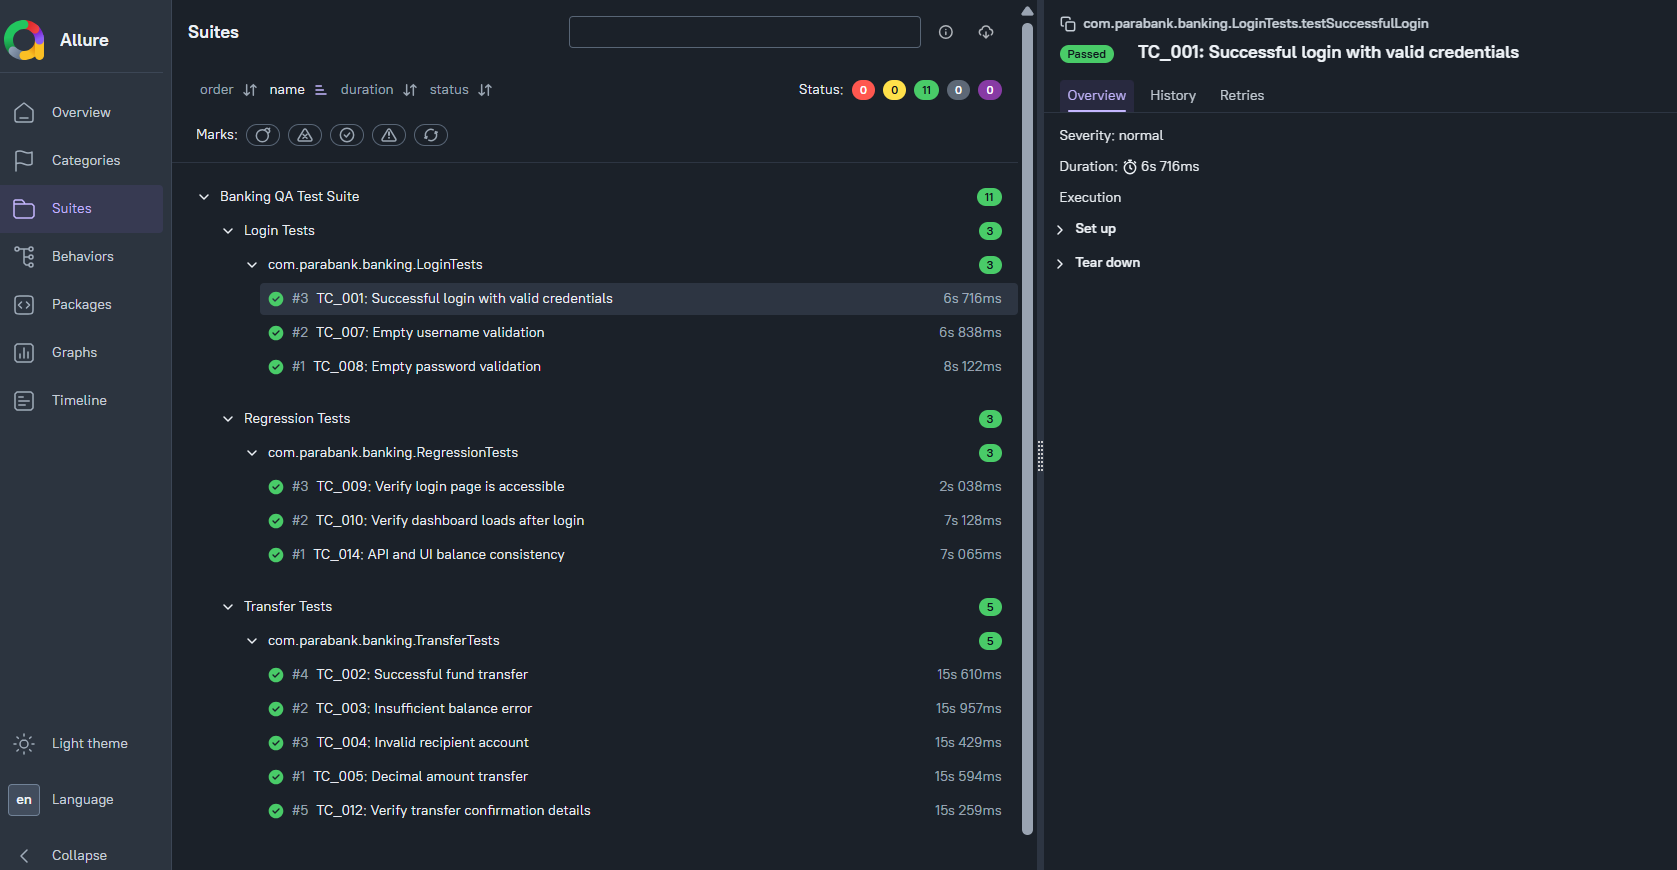
Task: Toggle the new failed mark filter
Action: (305, 135)
